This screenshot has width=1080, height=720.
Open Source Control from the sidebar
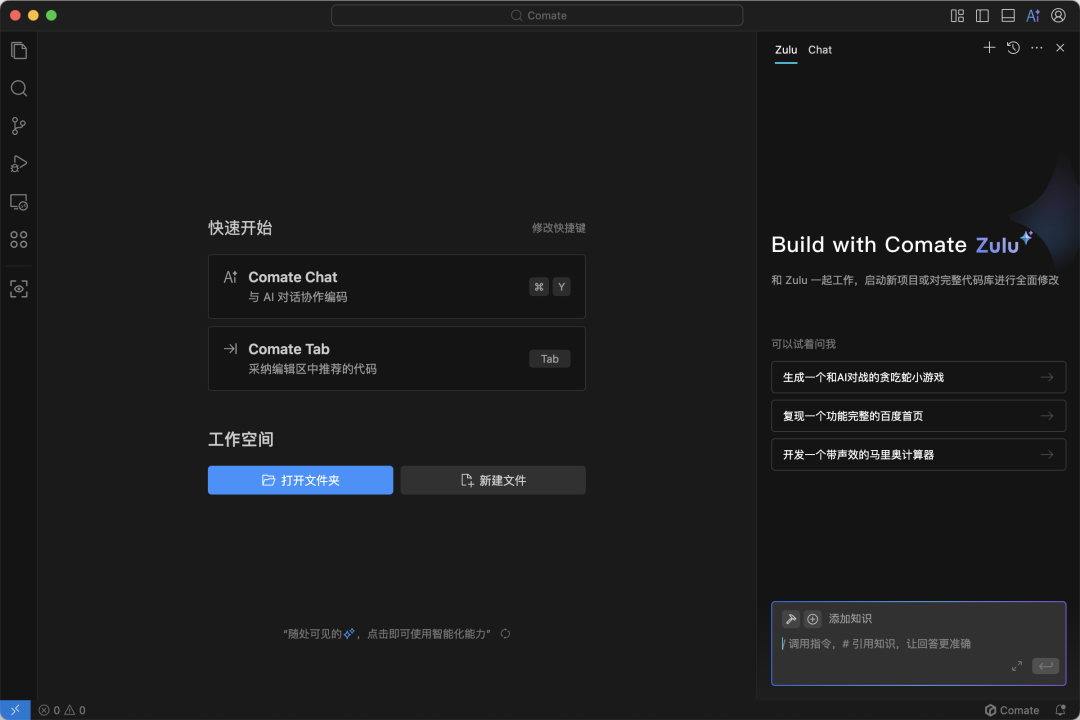tap(19, 126)
